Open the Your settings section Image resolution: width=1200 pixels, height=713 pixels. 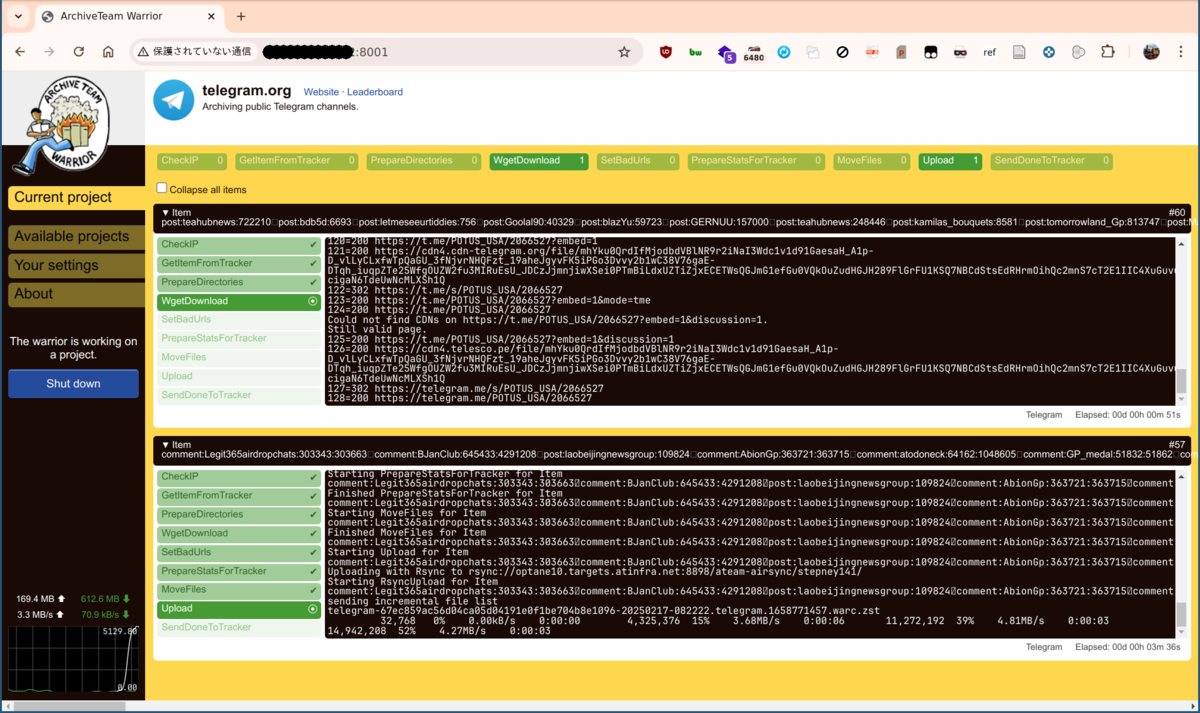[73, 265]
